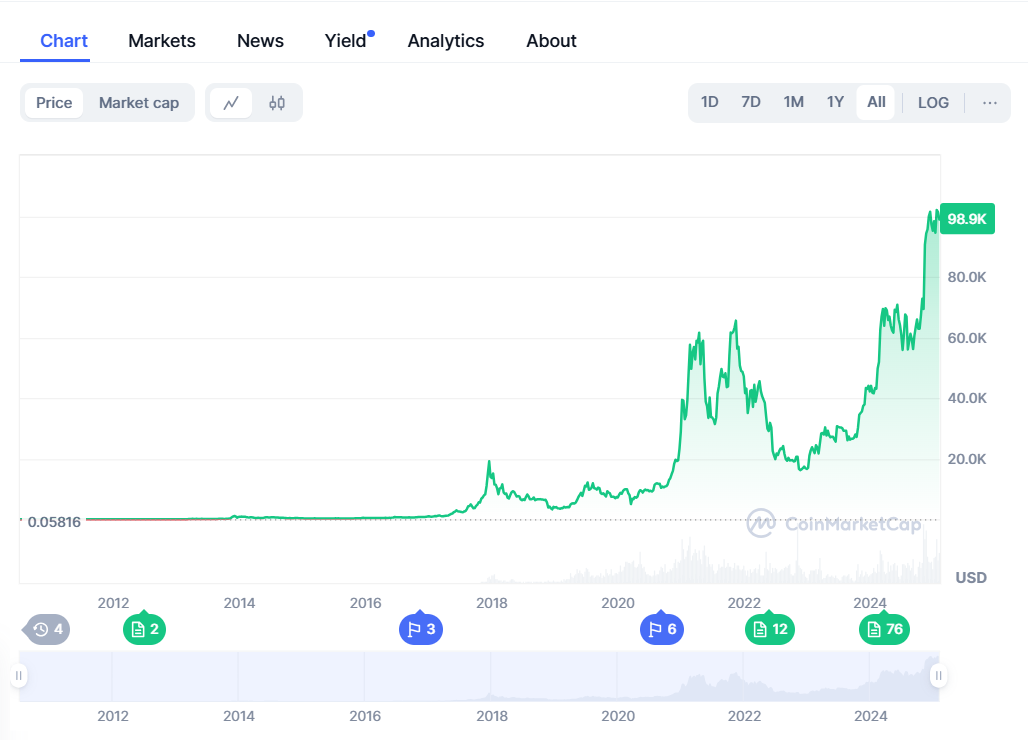Viewport: 1028px width, 740px height.
Task: Open the history marker showing 4
Action: point(47,629)
